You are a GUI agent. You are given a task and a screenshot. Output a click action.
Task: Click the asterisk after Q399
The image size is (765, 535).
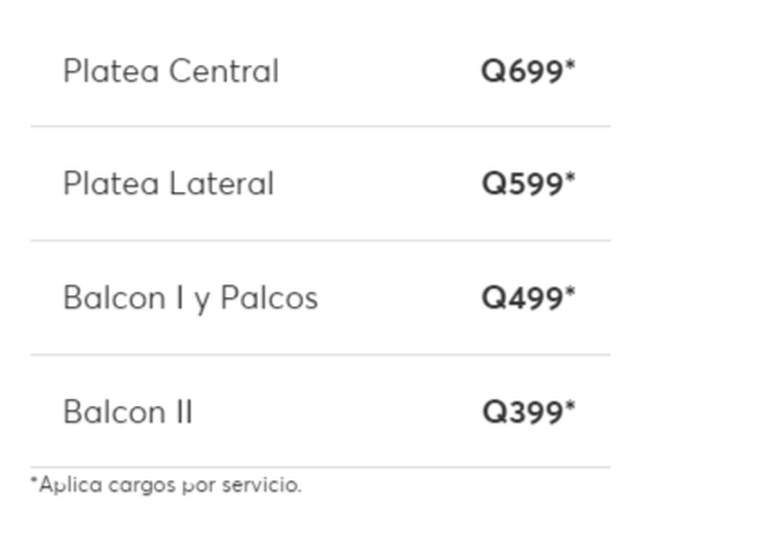point(570,406)
